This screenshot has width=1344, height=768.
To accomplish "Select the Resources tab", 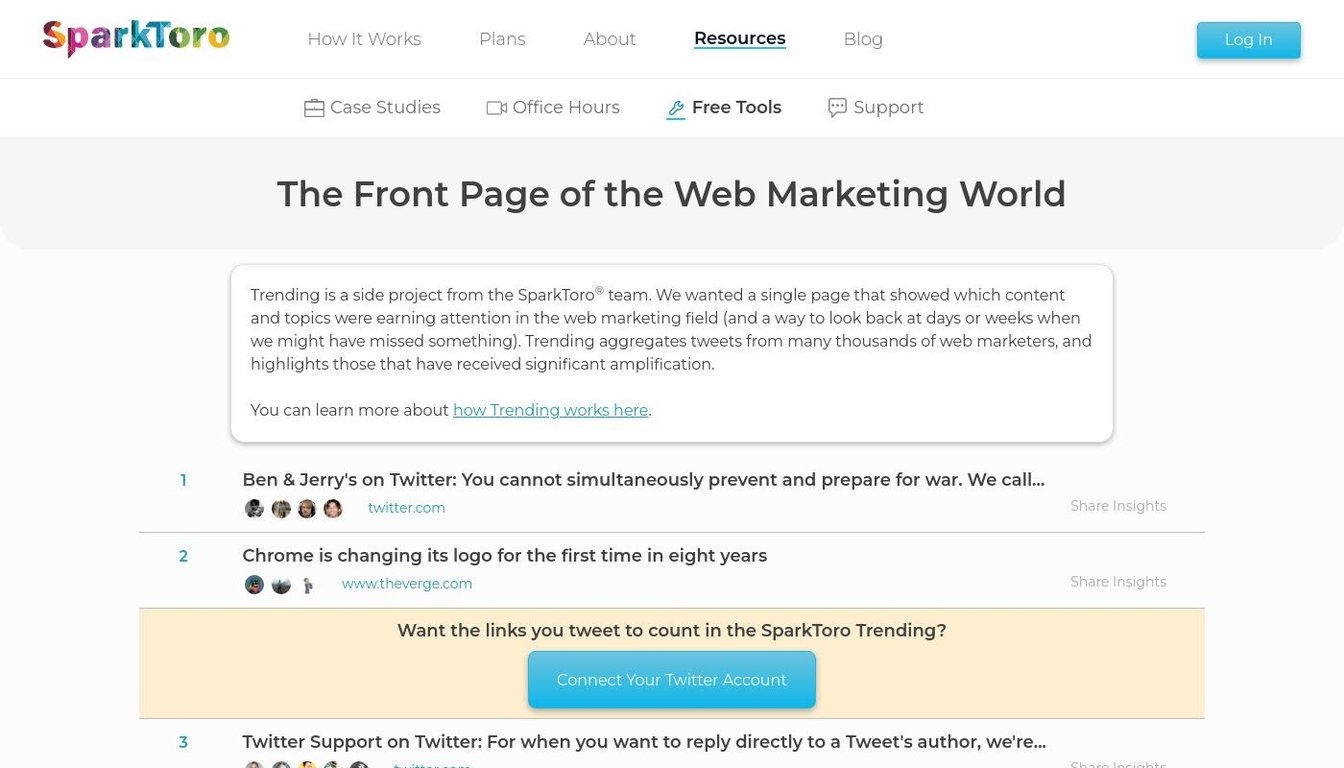I will click(x=739, y=38).
